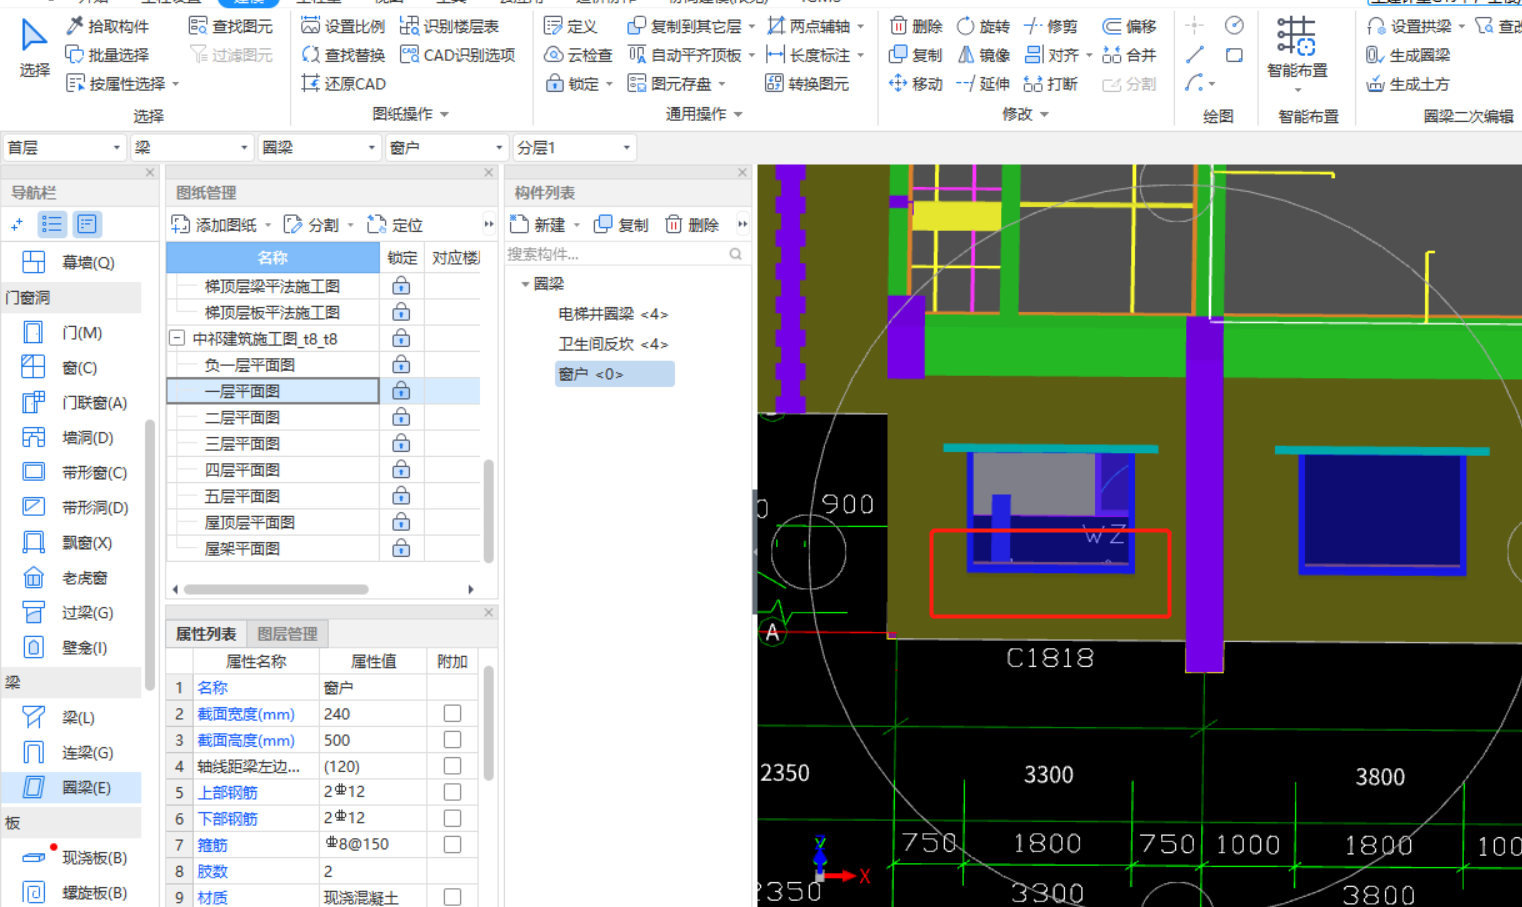Select the 旋转 rotate tool

tap(983, 26)
